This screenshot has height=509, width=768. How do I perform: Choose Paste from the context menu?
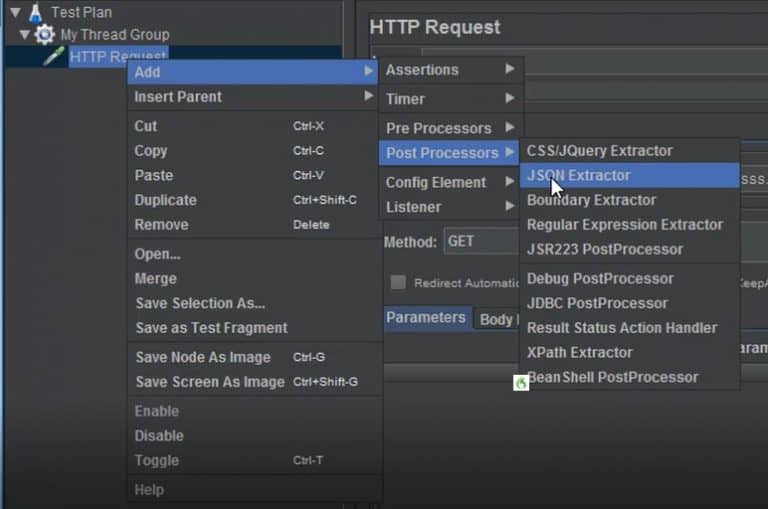(253, 175)
